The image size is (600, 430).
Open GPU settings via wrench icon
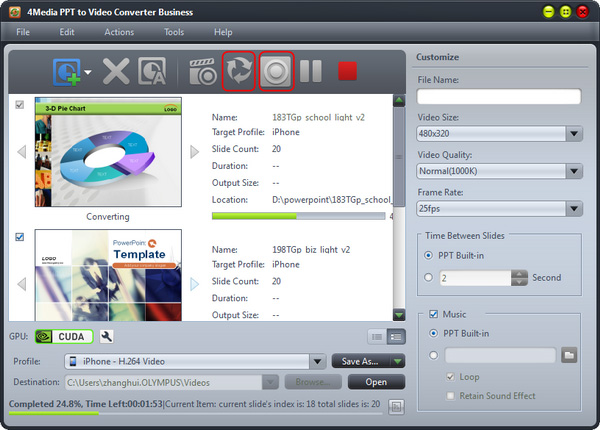[x=105, y=337]
